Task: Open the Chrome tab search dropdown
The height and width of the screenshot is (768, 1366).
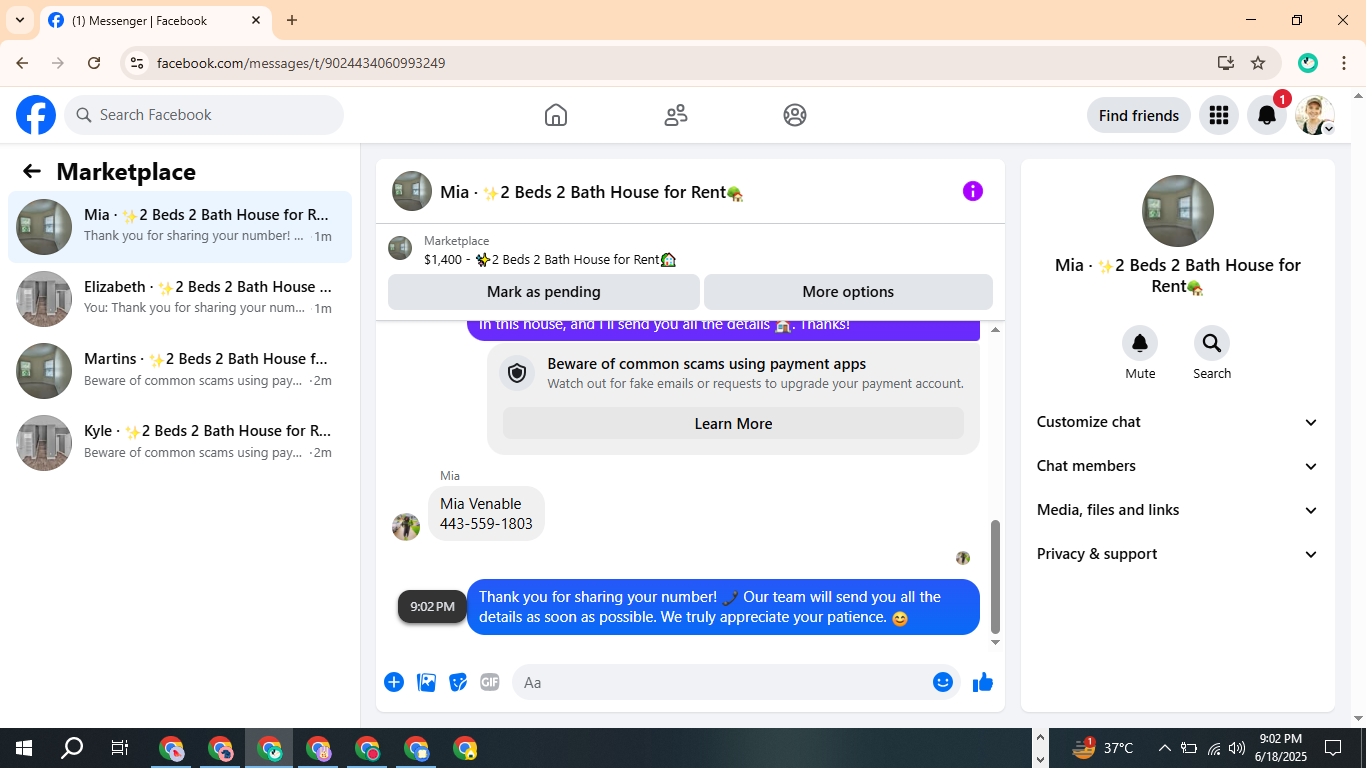Action: click(20, 20)
